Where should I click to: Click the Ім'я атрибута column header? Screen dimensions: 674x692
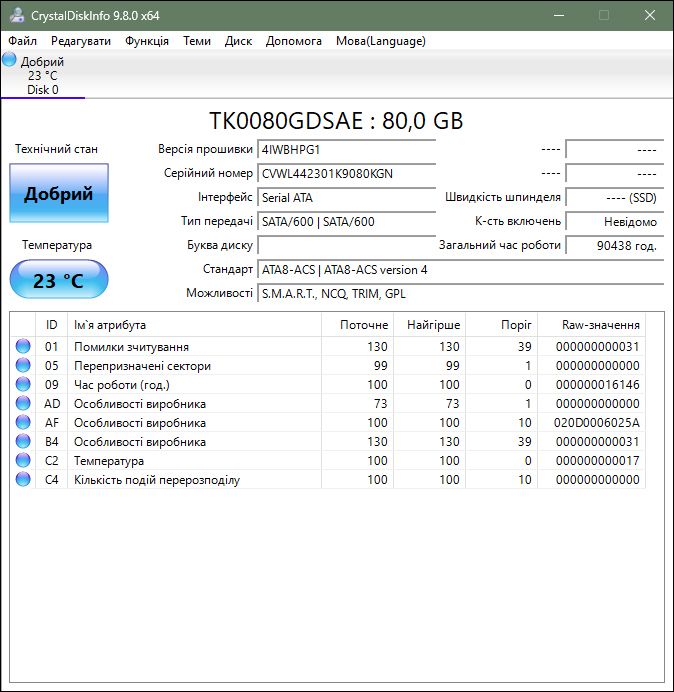(194, 325)
